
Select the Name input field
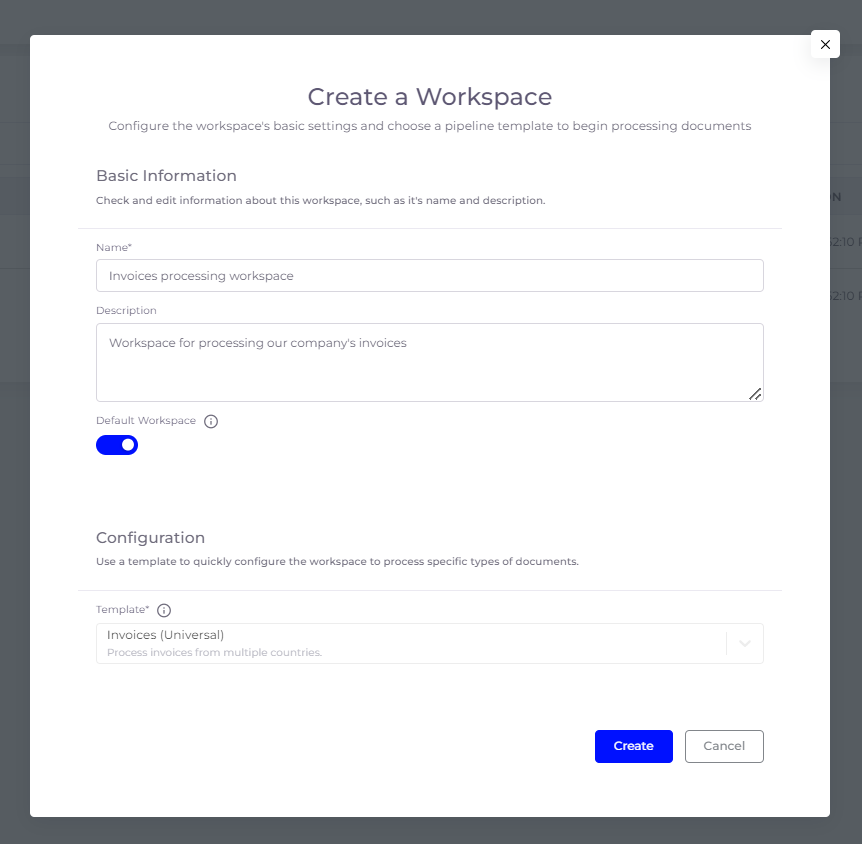(x=430, y=275)
